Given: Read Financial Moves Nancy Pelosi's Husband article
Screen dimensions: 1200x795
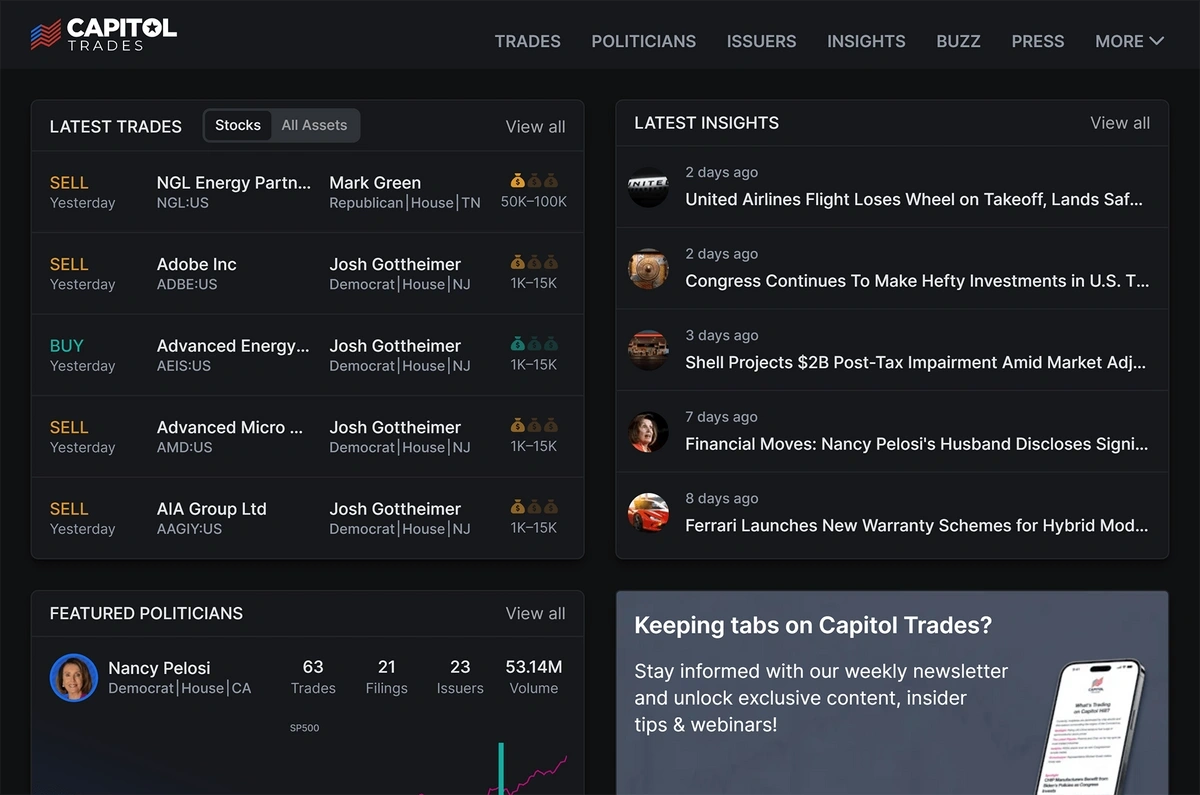Looking at the screenshot, I should (917, 444).
